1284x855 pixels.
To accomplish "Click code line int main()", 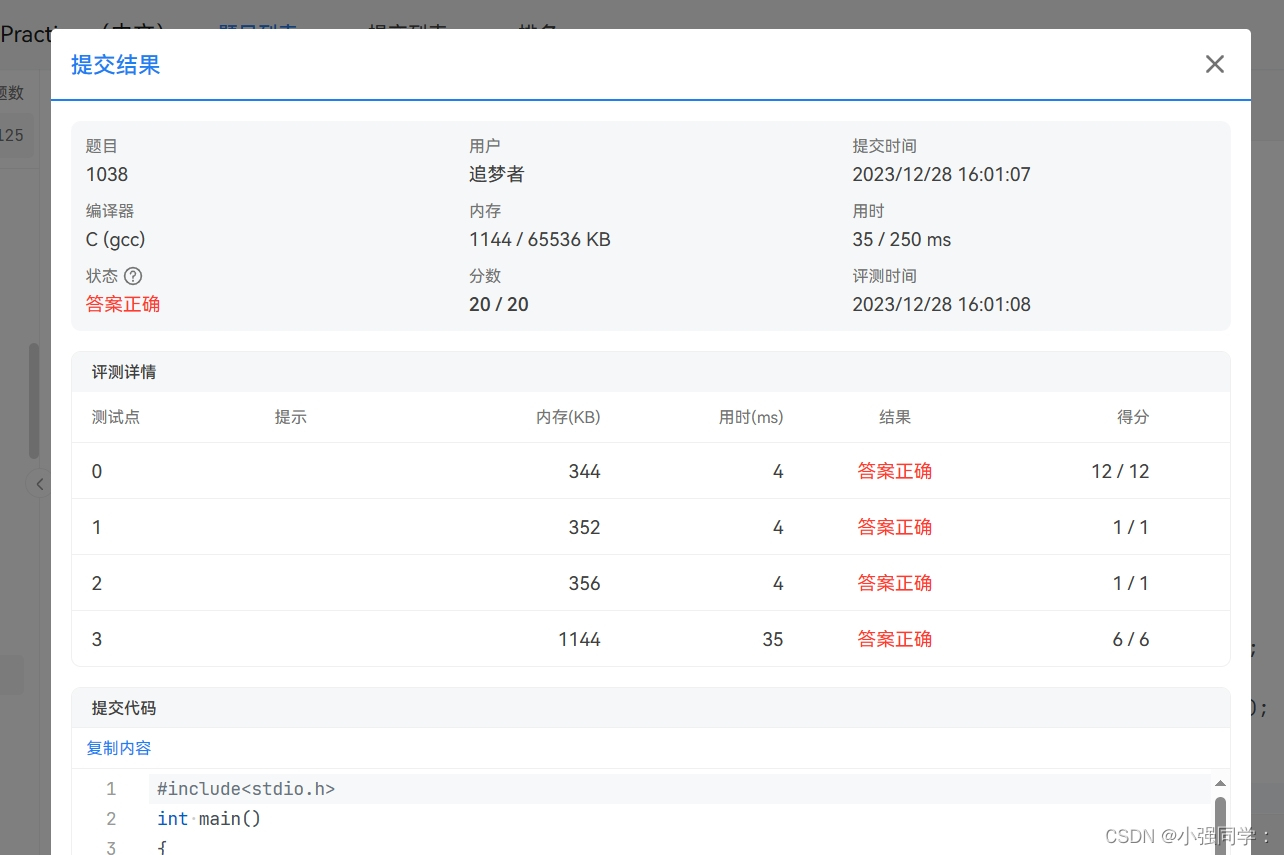I will pos(209,819).
